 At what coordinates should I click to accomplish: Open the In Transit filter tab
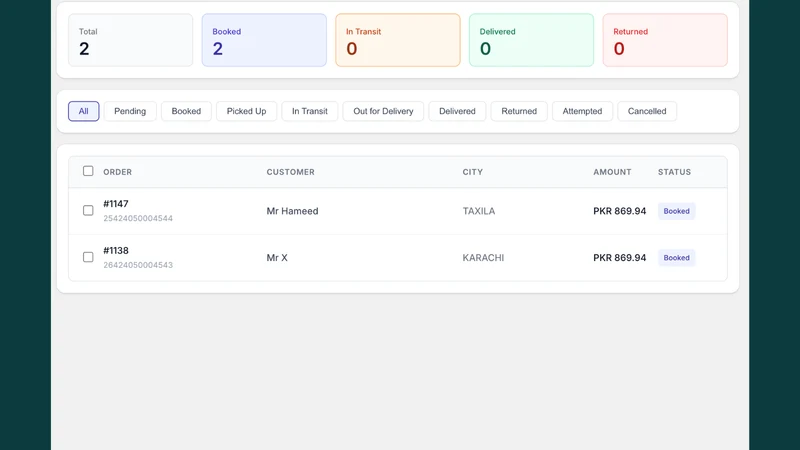pos(310,111)
